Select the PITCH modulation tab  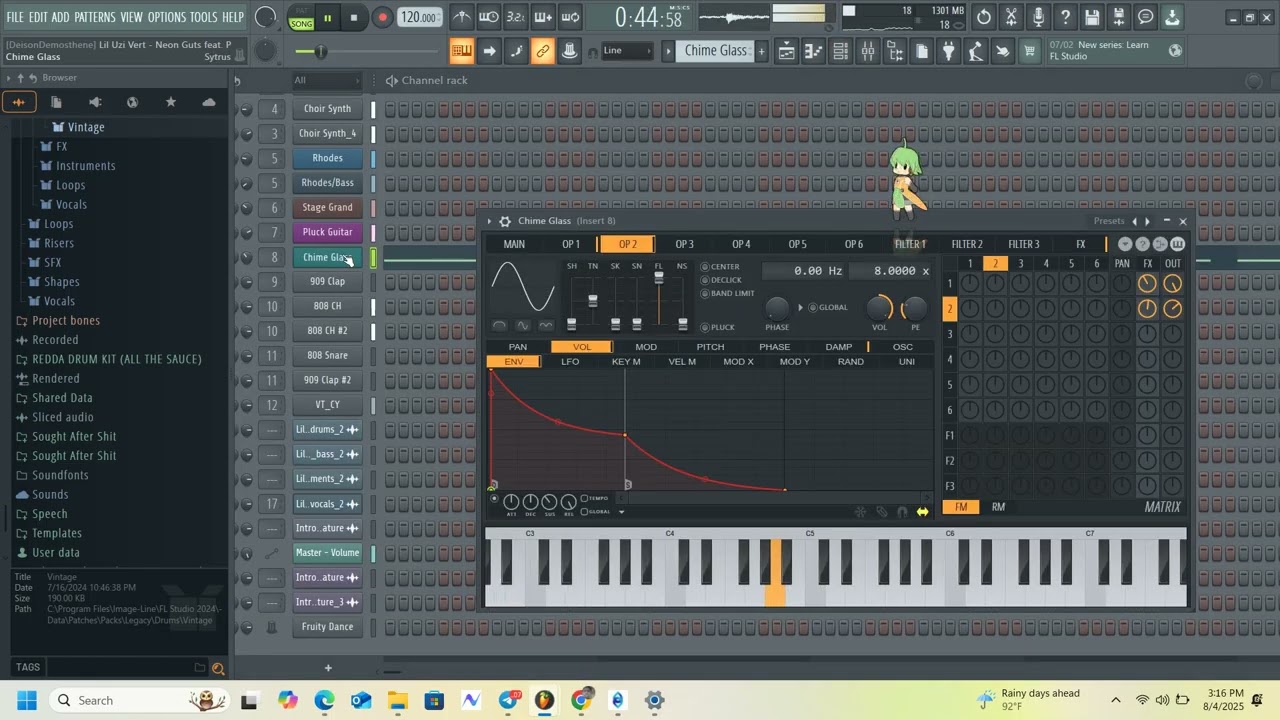710,347
